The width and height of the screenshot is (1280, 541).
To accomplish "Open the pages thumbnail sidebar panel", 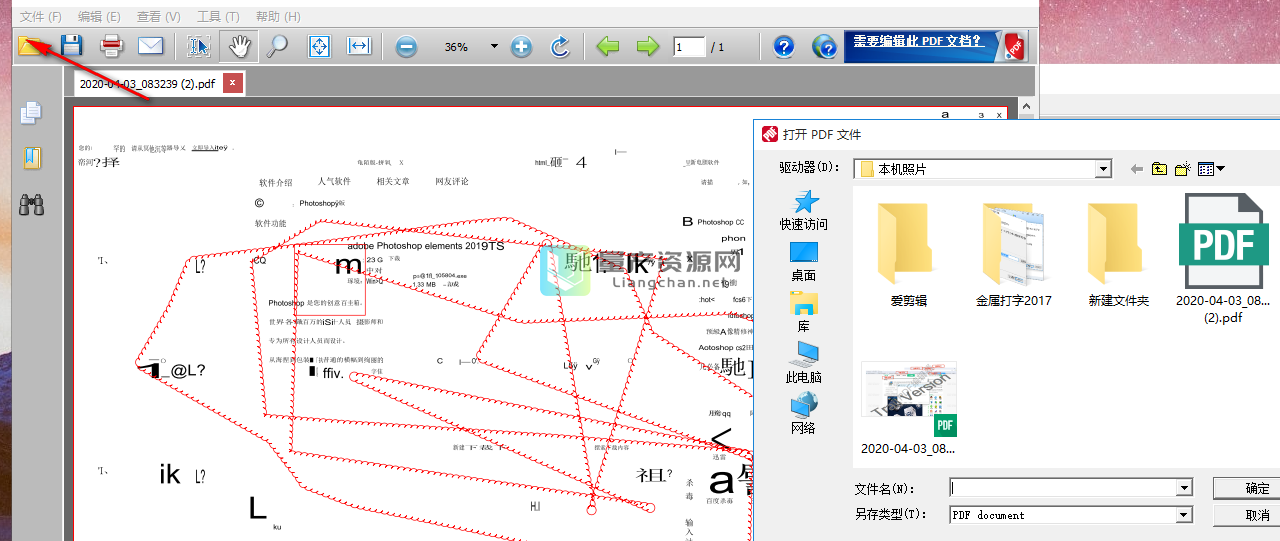I will tap(32, 113).
